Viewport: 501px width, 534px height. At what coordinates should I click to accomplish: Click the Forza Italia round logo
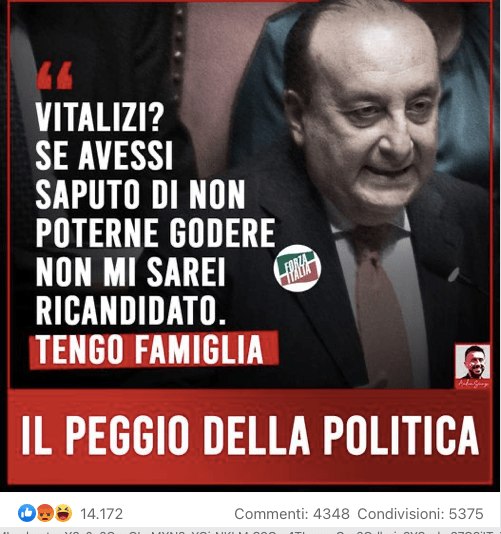[297, 268]
